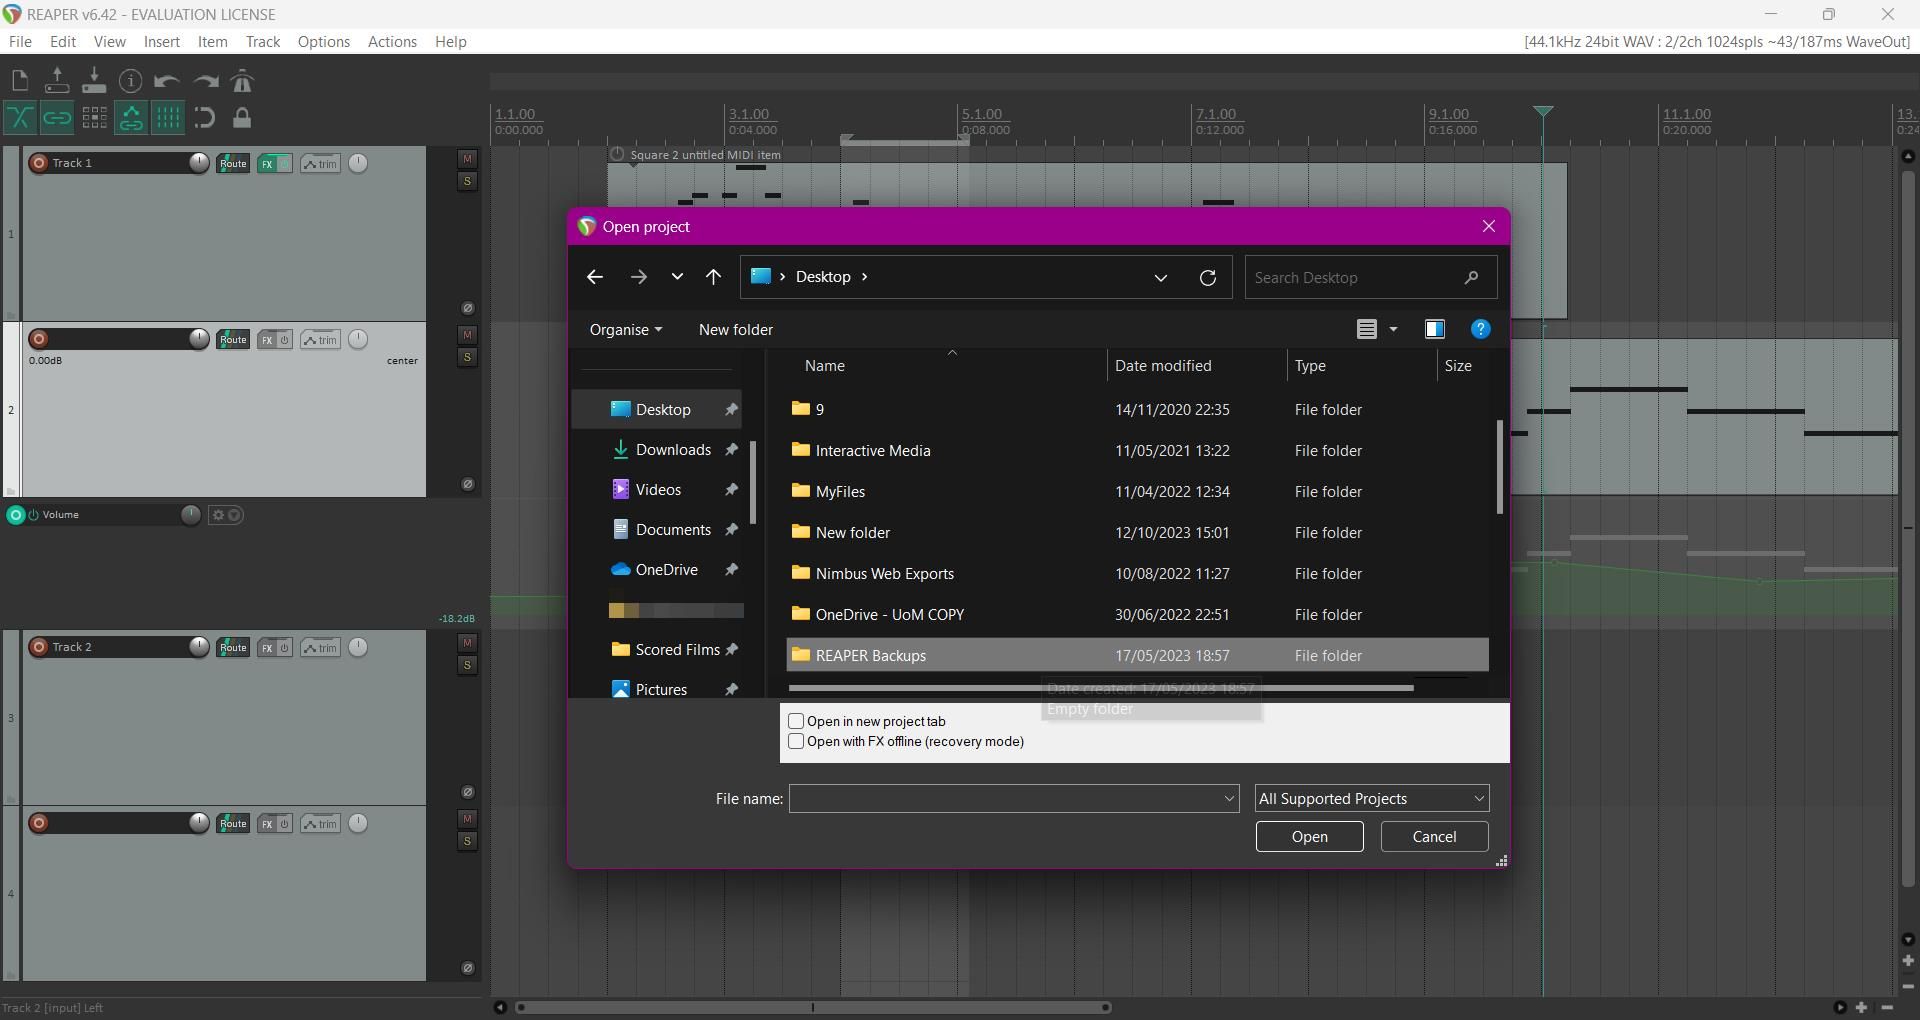The width and height of the screenshot is (1920, 1020).
Task: Click refresh icon in Open project dialog
Action: pos(1207,278)
